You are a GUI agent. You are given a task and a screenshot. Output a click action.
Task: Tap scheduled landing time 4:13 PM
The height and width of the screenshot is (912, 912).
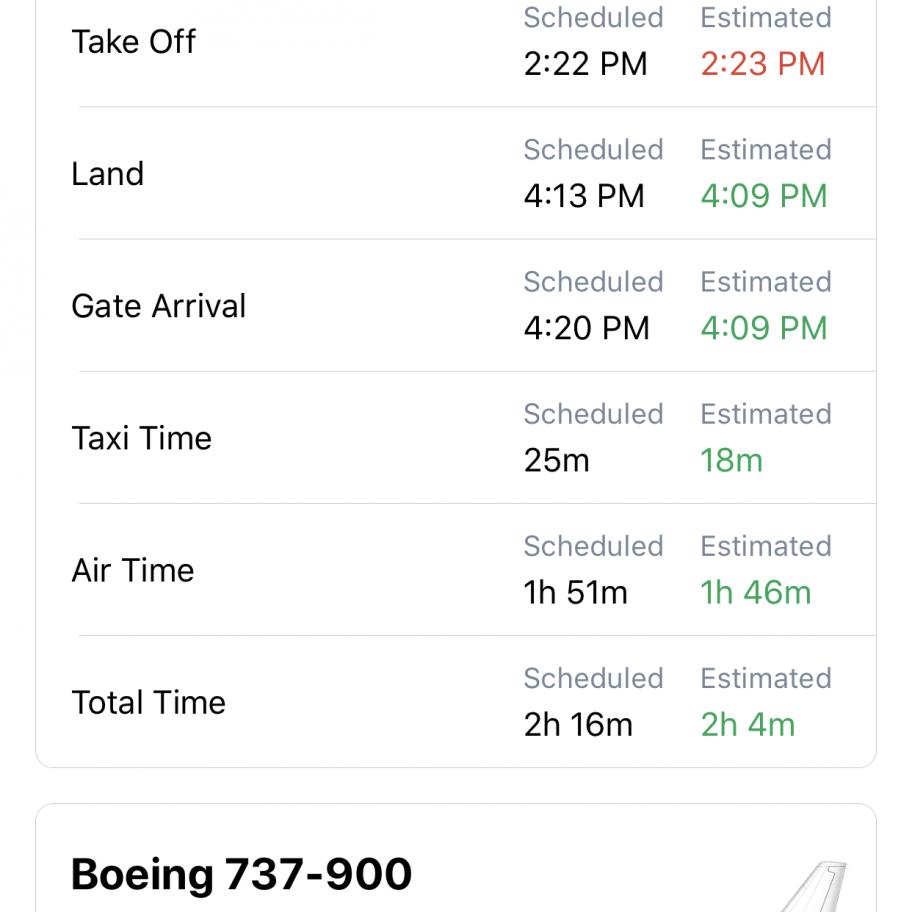point(584,196)
